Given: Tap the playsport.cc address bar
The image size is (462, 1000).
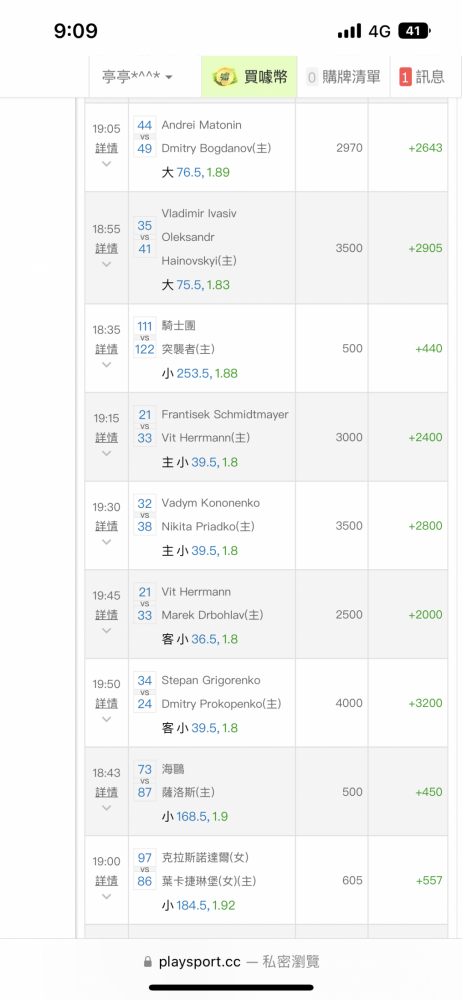Looking at the screenshot, I should tap(231, 962).
